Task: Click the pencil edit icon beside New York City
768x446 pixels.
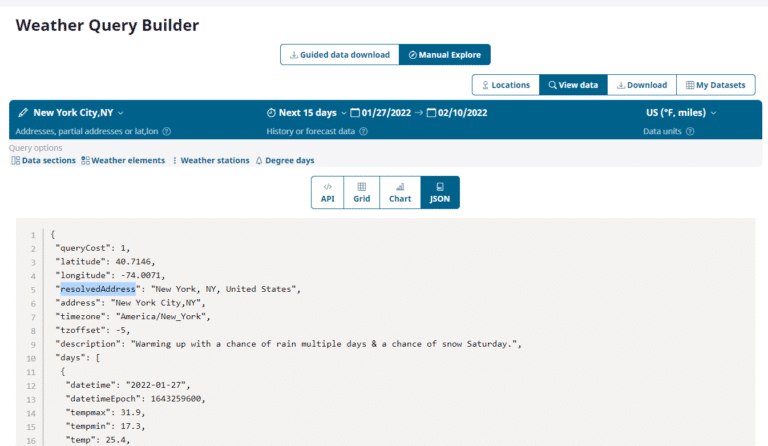Action: pos(23,113)
